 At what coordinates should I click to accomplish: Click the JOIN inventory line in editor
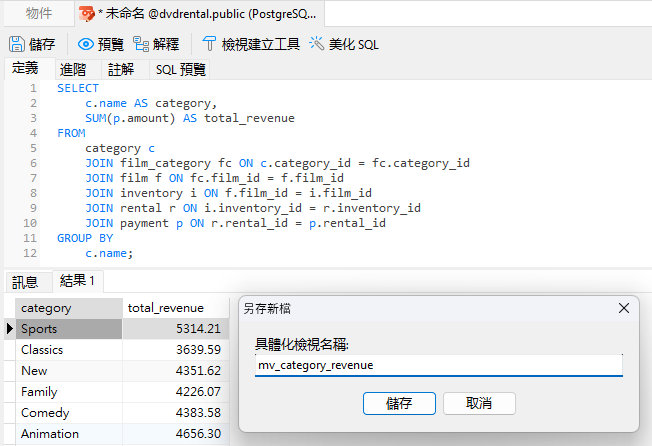click(x=228, y=193)
